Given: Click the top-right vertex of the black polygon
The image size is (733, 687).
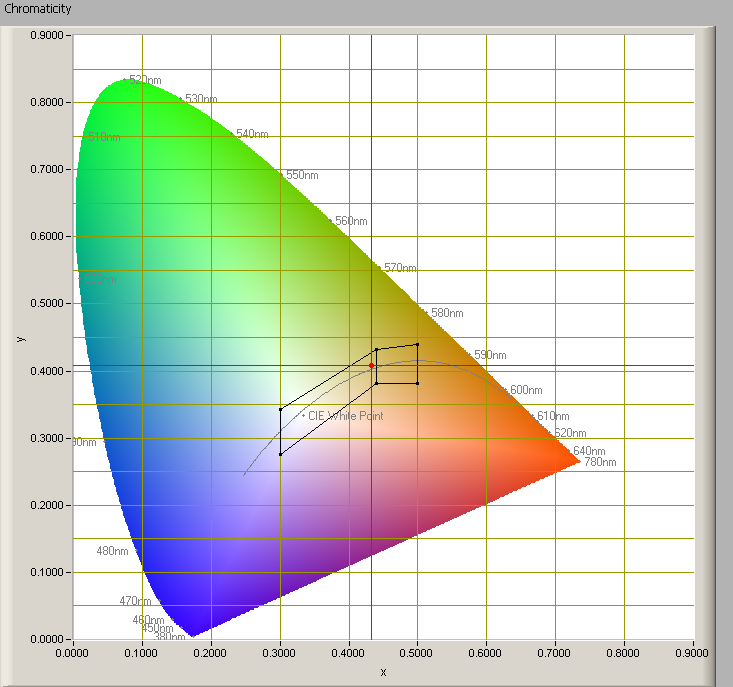Looking at the screenshot, I should [x=417, y=344].
